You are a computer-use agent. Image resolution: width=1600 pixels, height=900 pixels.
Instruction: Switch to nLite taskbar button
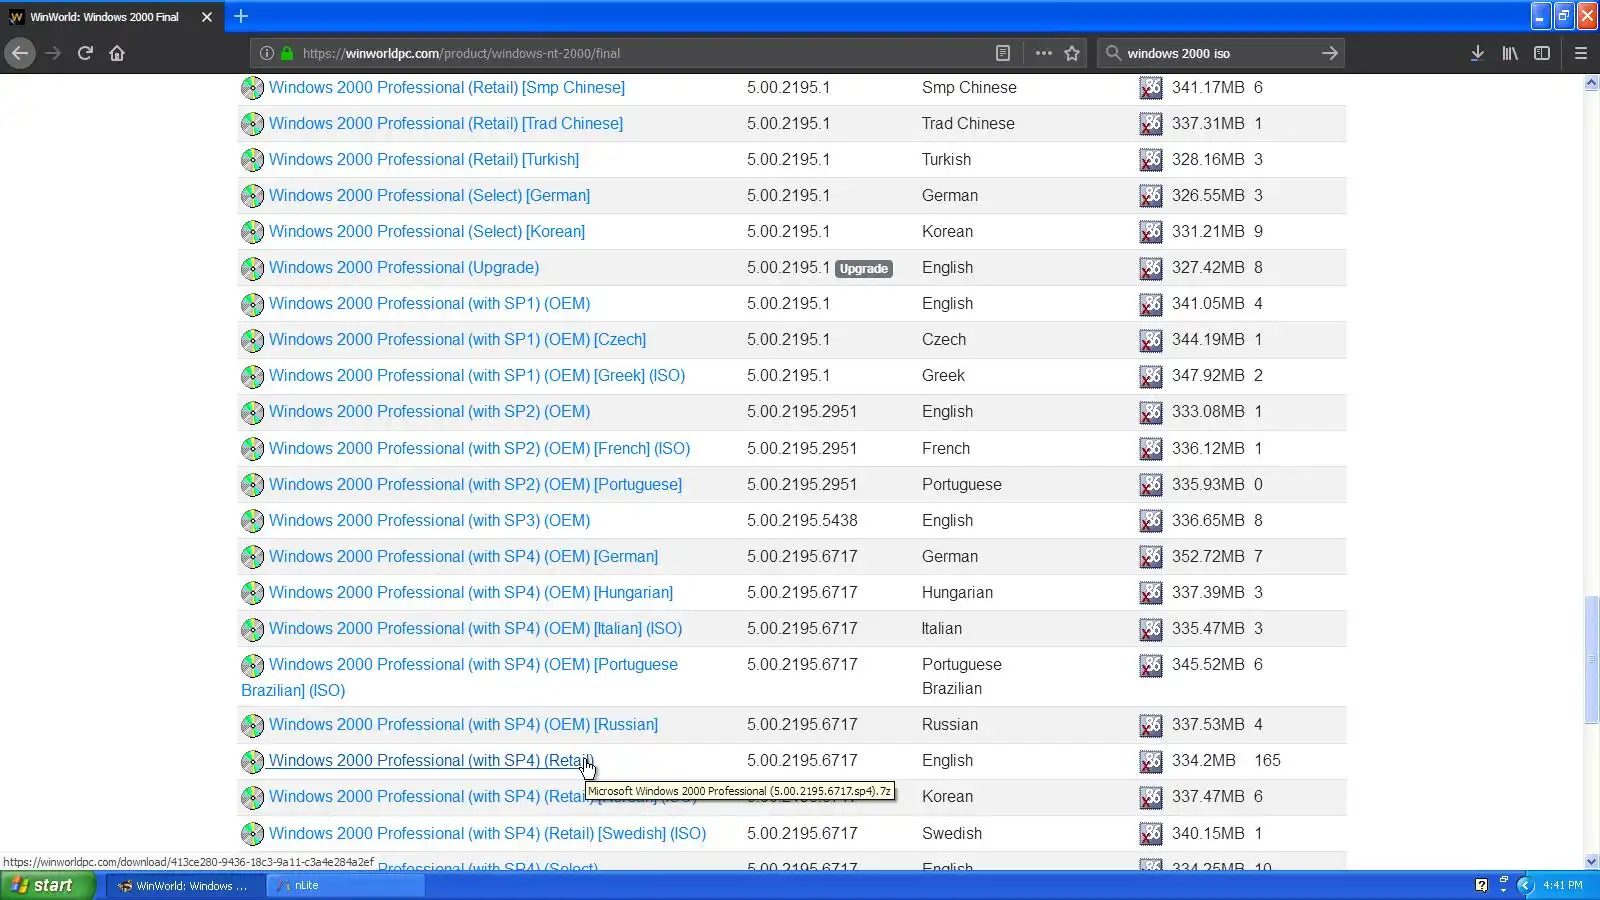(346, 885)
